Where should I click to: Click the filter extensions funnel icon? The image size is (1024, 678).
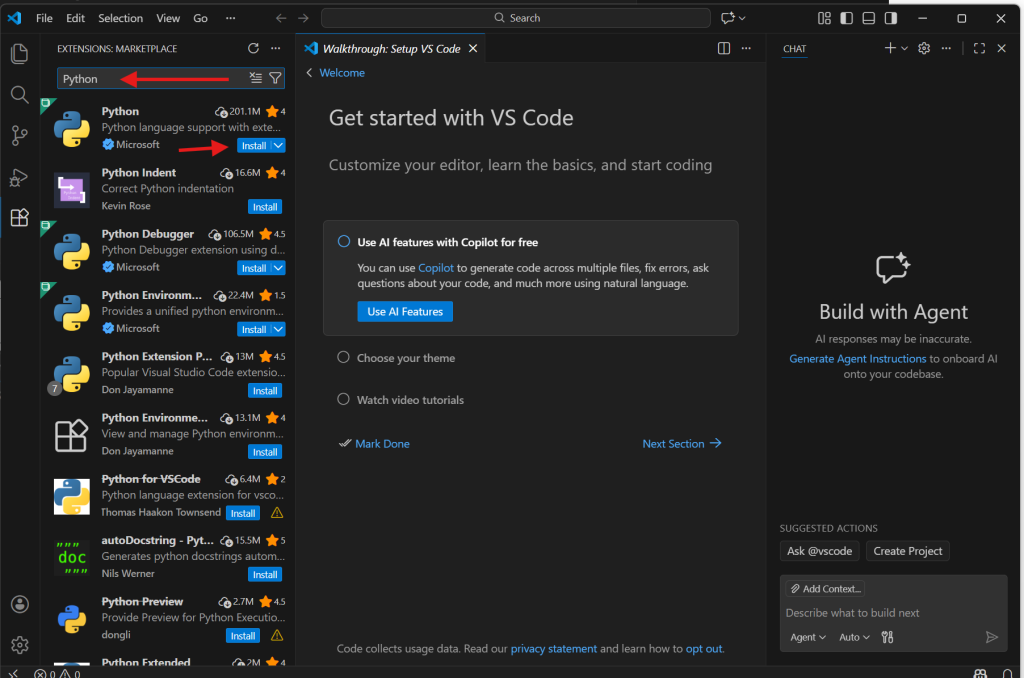pos(276,78)
